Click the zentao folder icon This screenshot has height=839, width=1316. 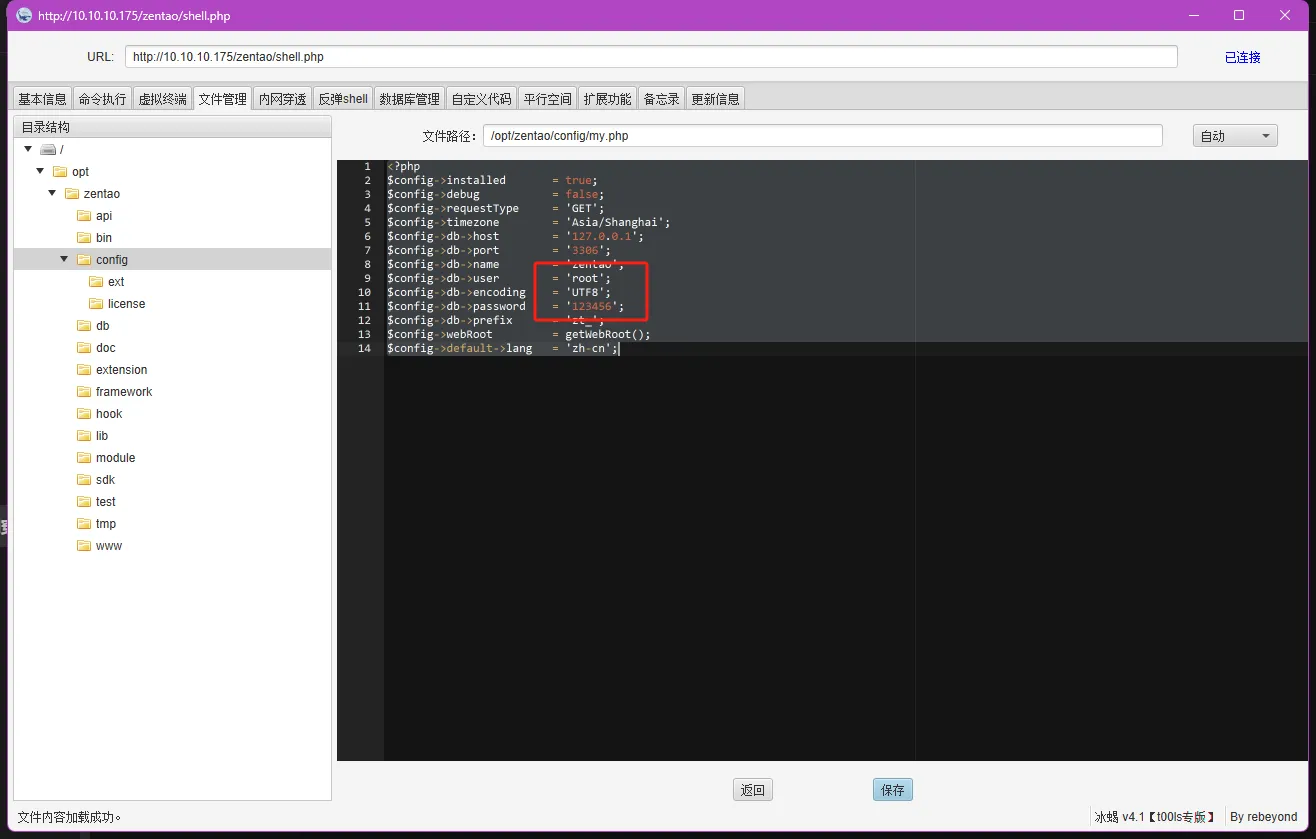point(72,194)
